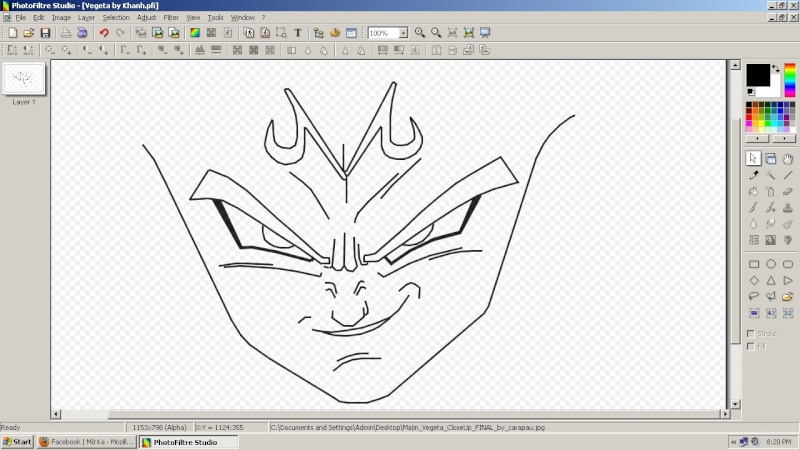This screenshot has height=450, width=800.
Task: Enable the Fill checkbox
Action: coord(751,346)
